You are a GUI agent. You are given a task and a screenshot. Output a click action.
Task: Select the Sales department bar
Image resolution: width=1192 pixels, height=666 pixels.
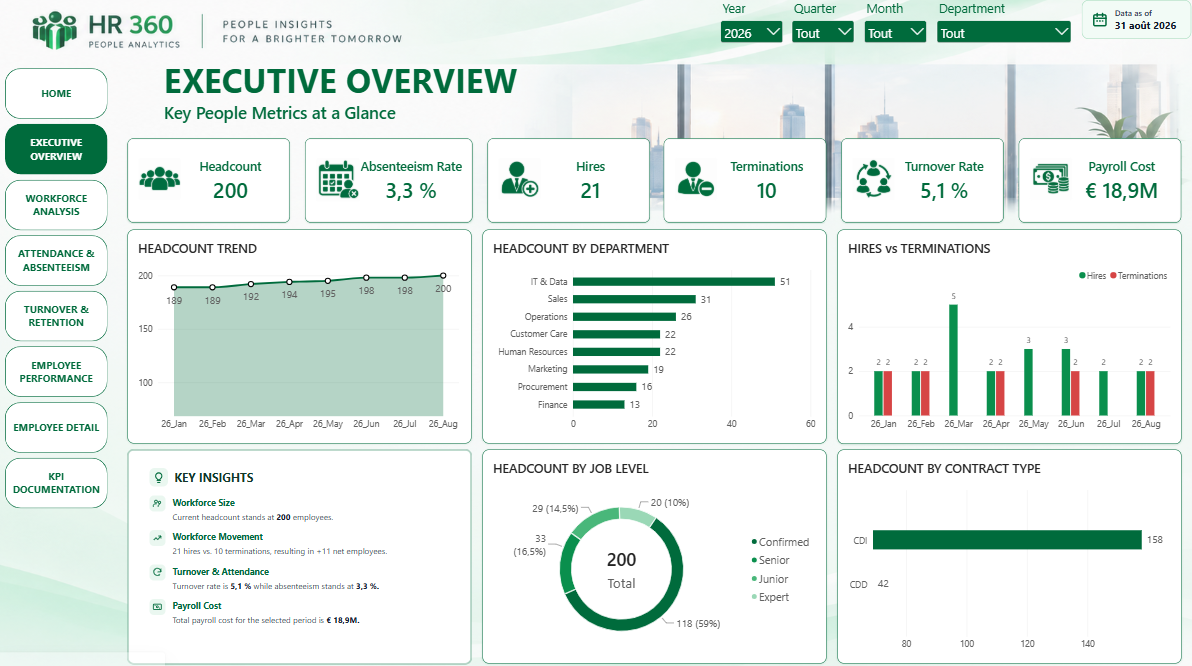coord(634,299)
